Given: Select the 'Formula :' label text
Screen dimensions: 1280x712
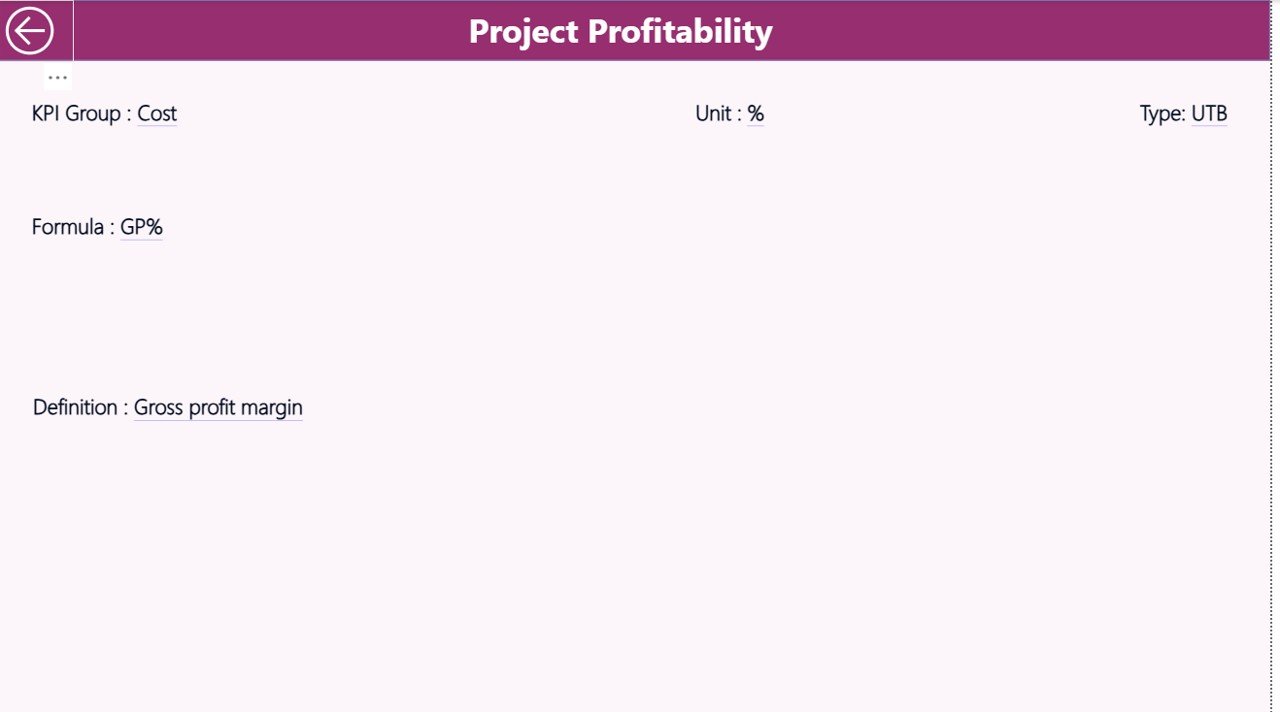Looking at the screenshot, I should click(x=67, y=226).
